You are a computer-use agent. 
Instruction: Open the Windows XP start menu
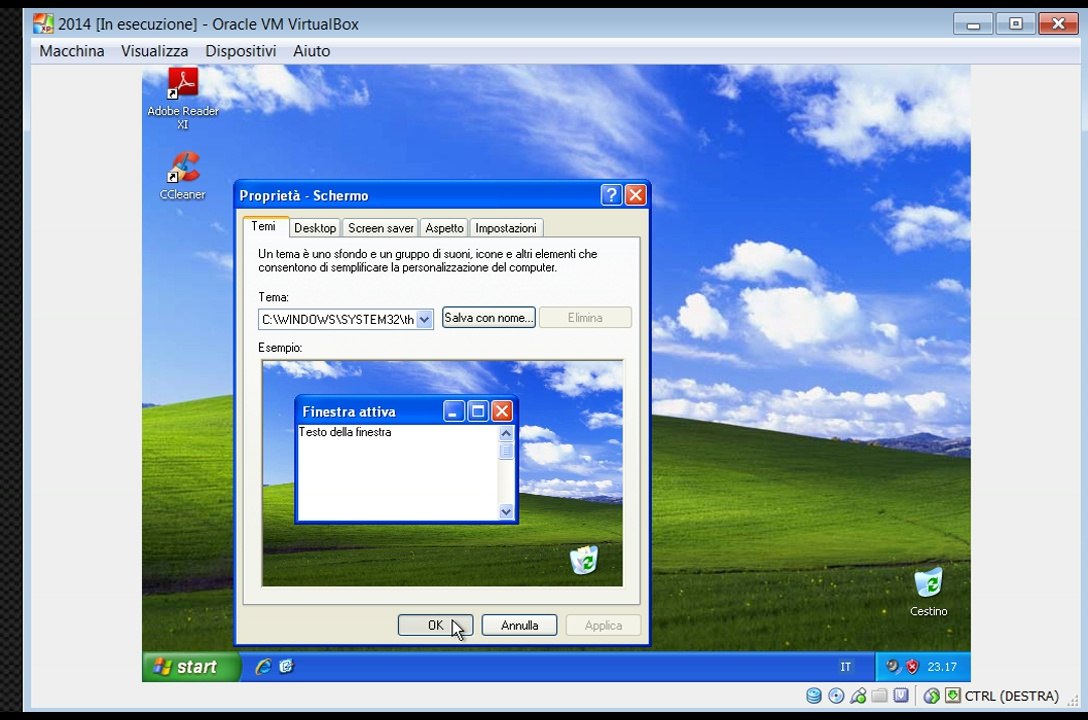coord(191,667)
